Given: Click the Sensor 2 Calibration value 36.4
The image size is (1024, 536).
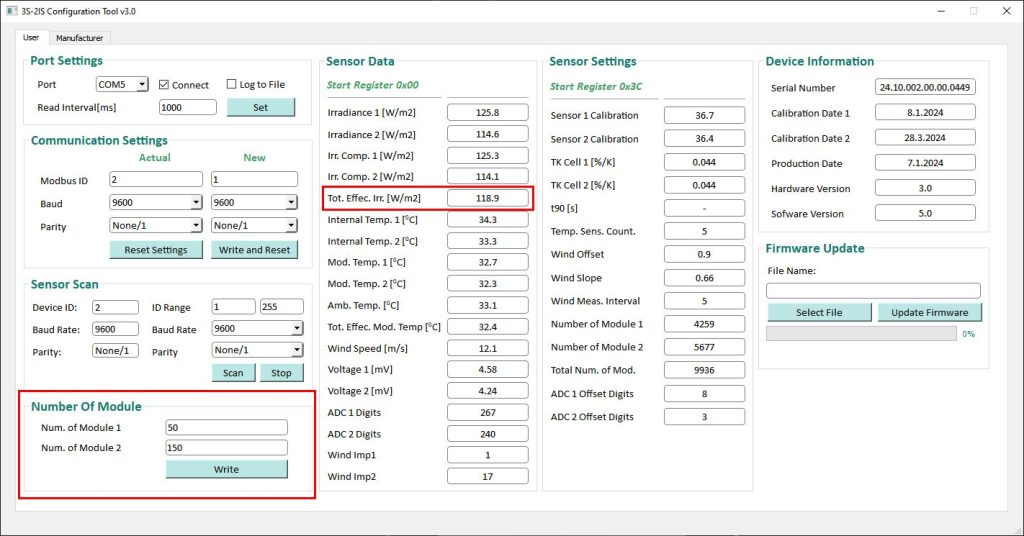Looking at the screenshot, I should click(x=705, y=139).
